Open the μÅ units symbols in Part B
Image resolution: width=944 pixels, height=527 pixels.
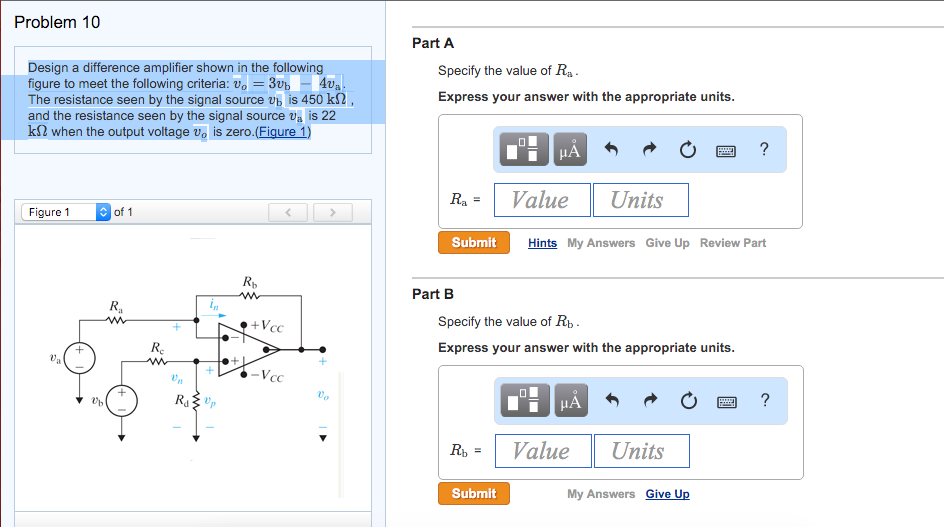point(570,401)
